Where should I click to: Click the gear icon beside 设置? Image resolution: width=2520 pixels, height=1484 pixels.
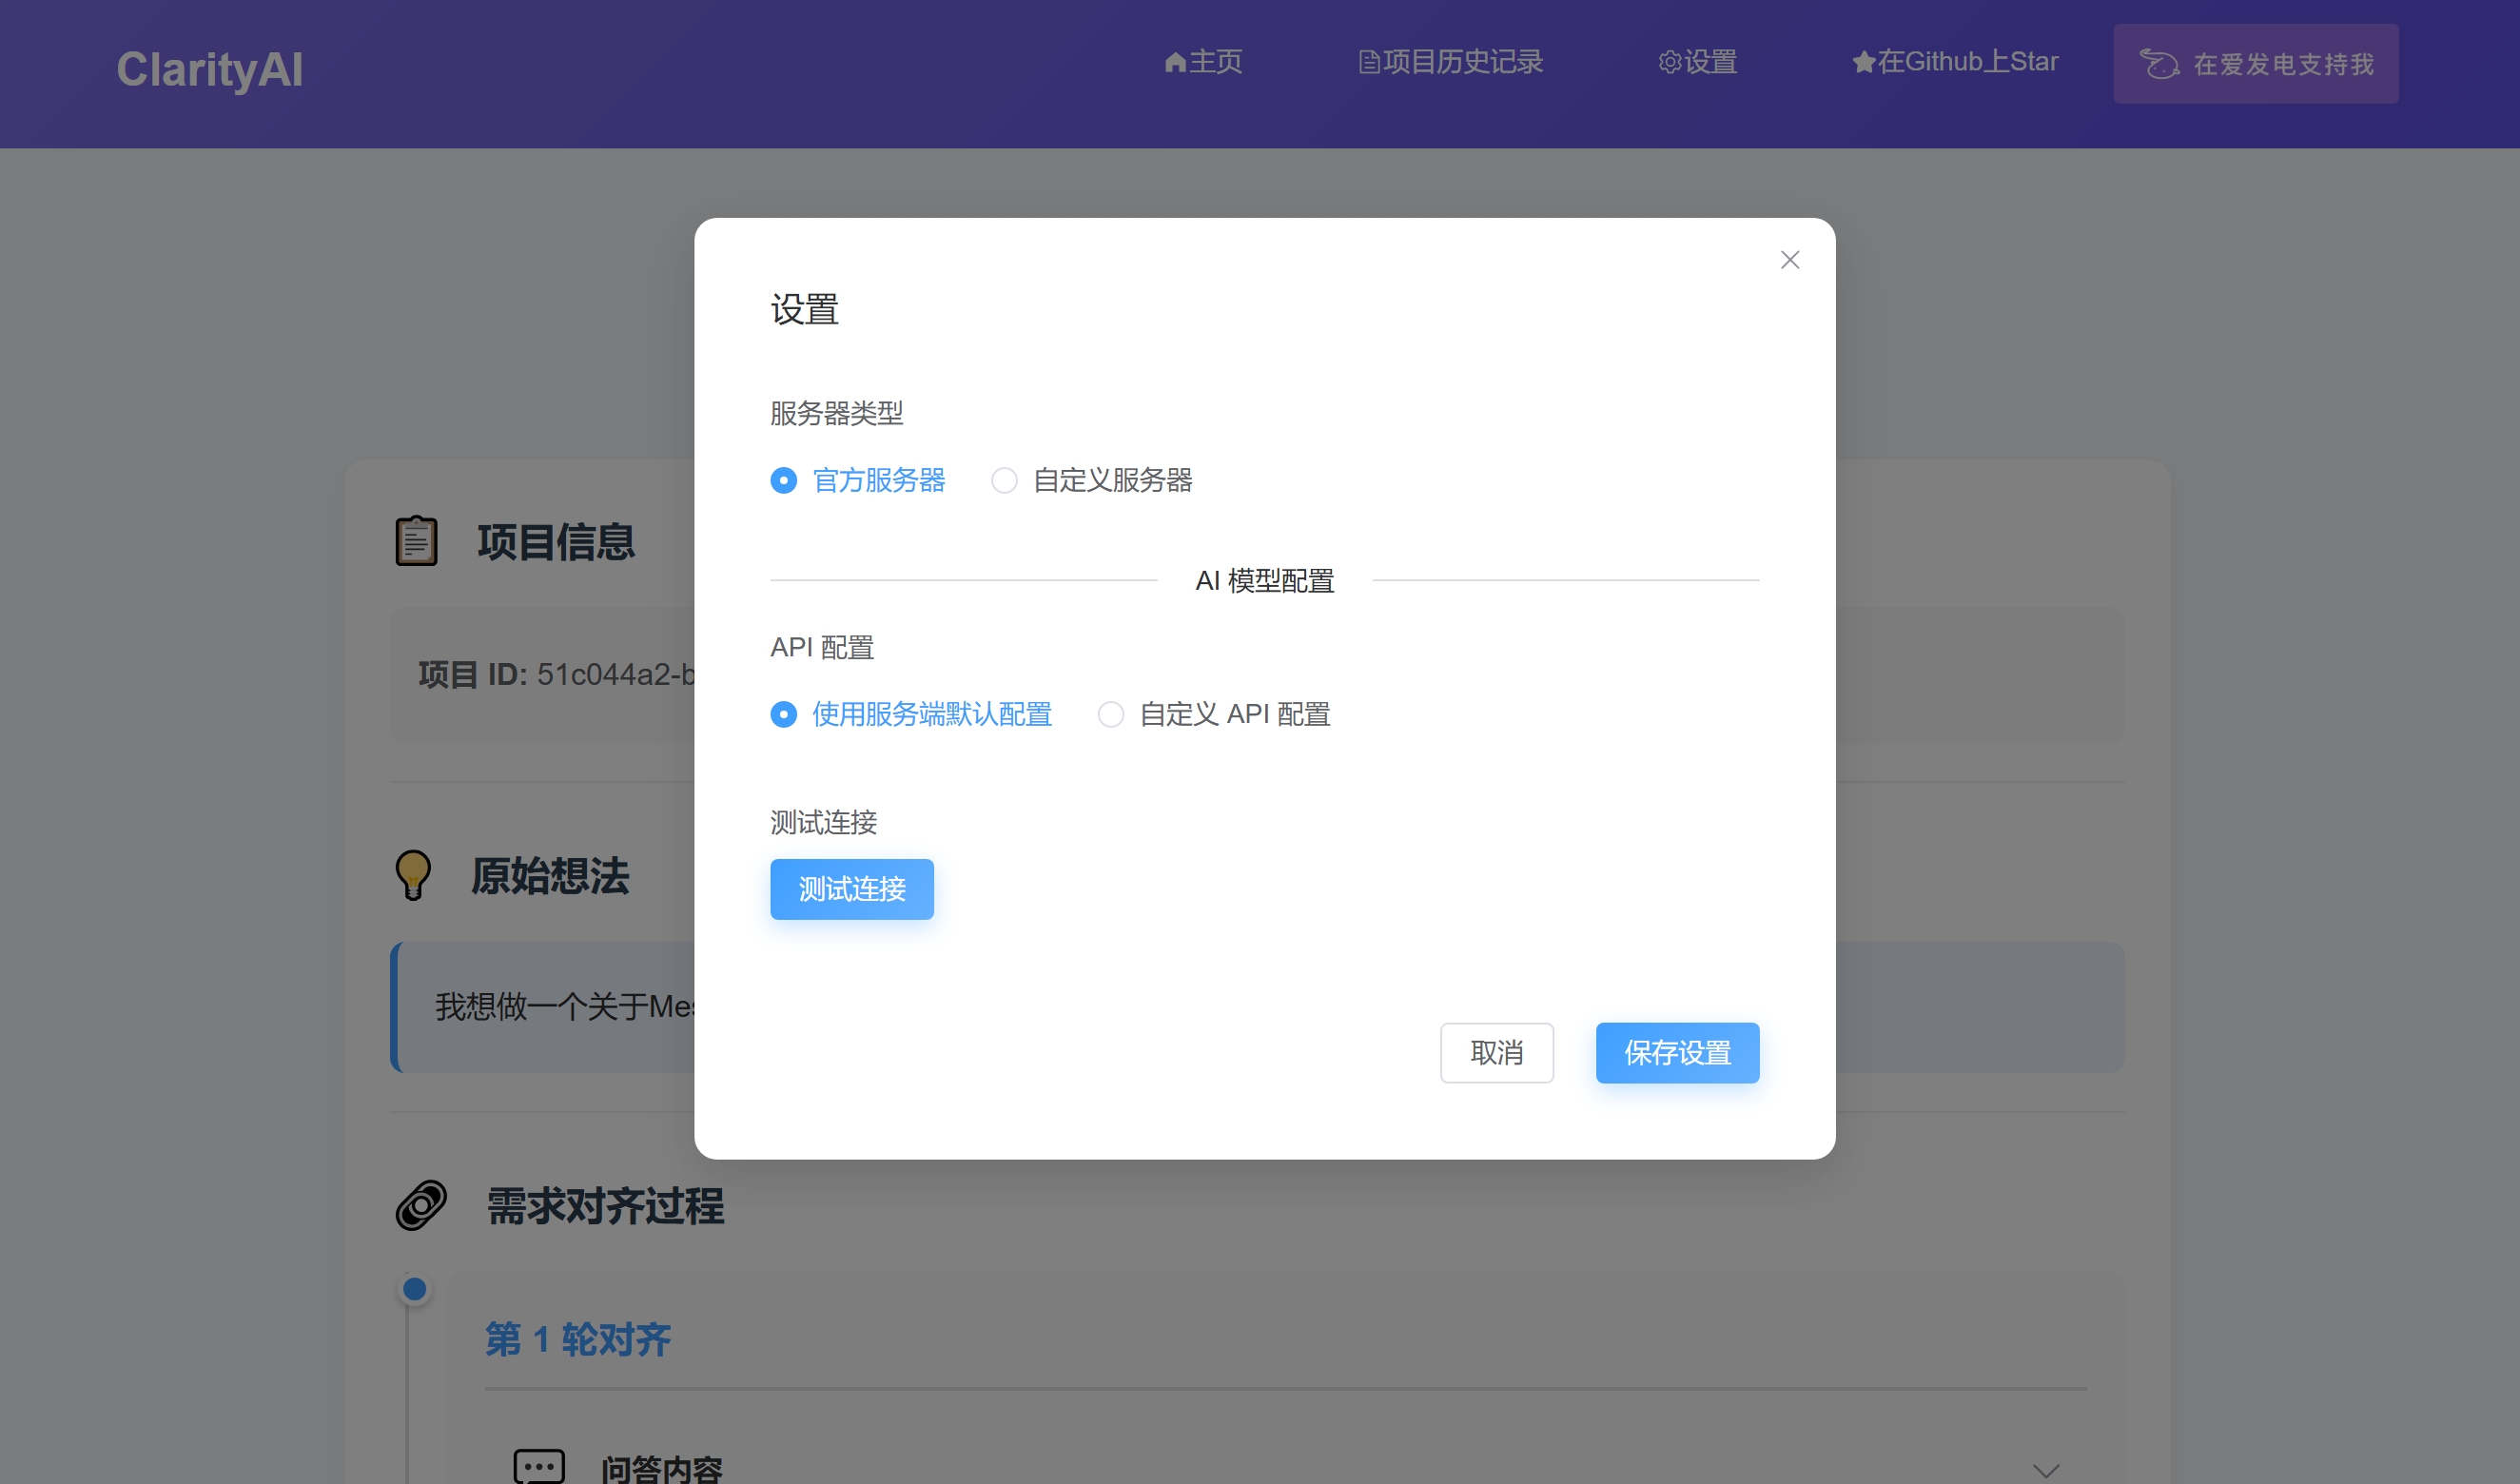click(x=1669, y=62)
